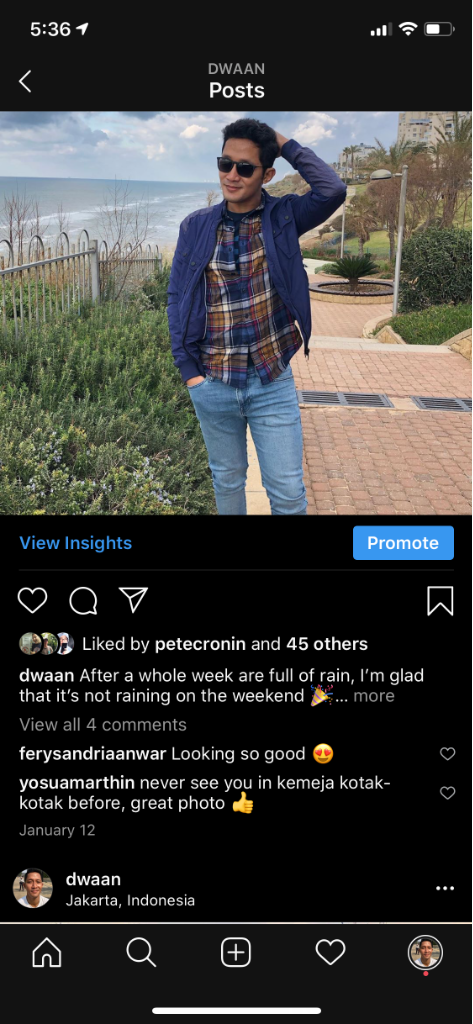This screenshot has height=1024, width=473.
Task: Like the post with the heart icon
Action: pos(32,600)
